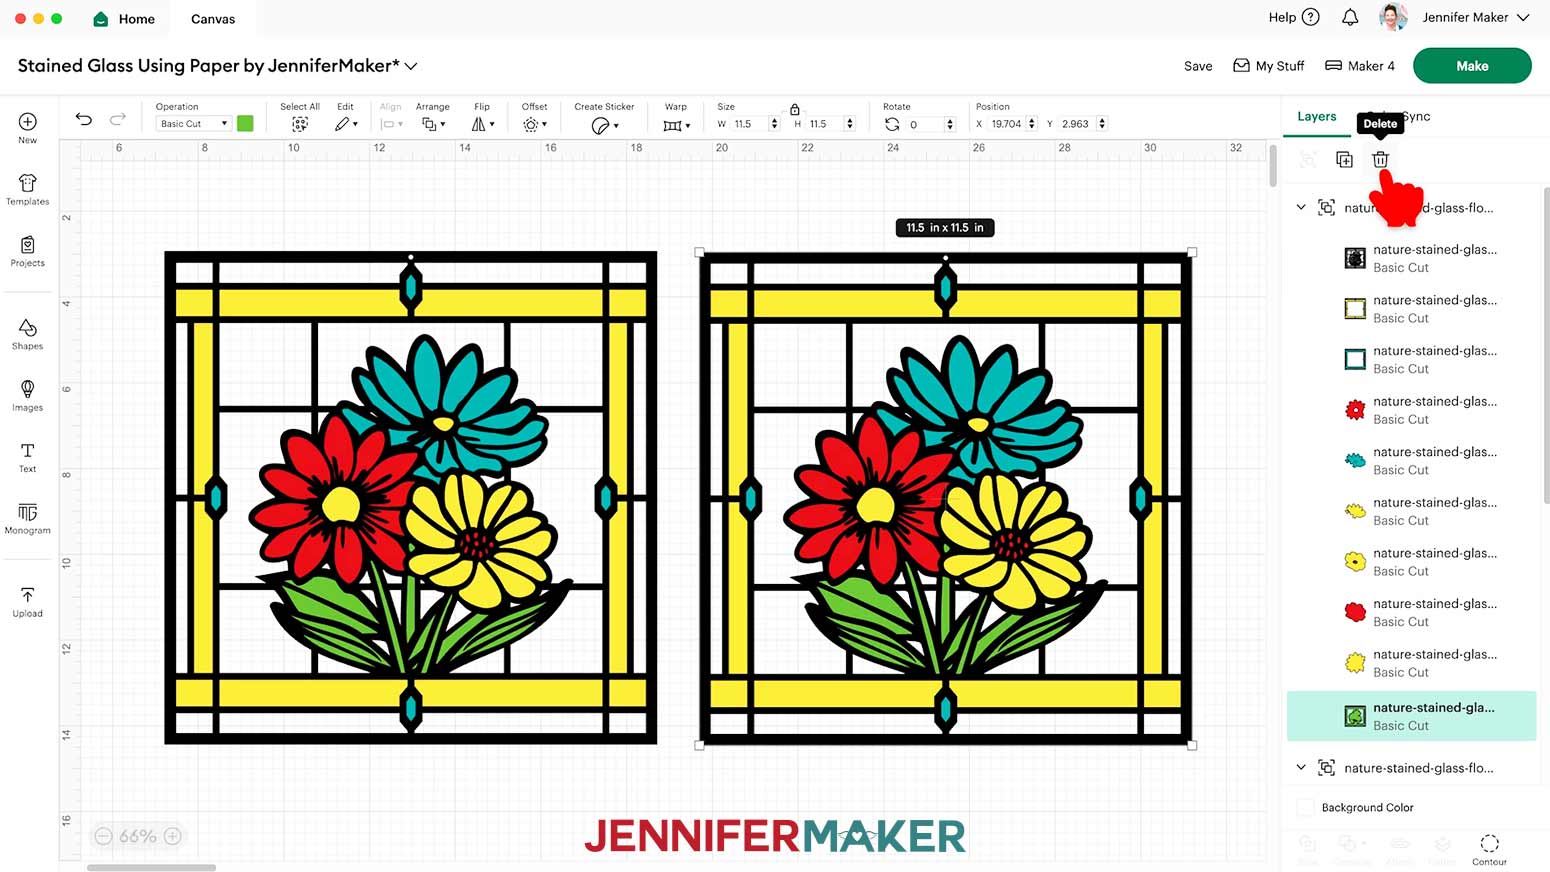The height and width of the screenshot is (872, 1550).
Task: Click the Contour tool icon
Action: [1489, 843]
